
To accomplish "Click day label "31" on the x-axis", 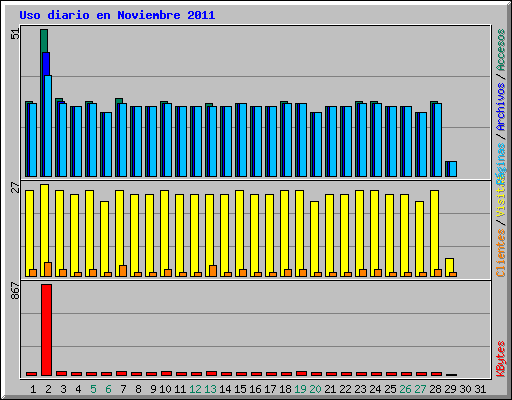I will [x=480, y=389].
